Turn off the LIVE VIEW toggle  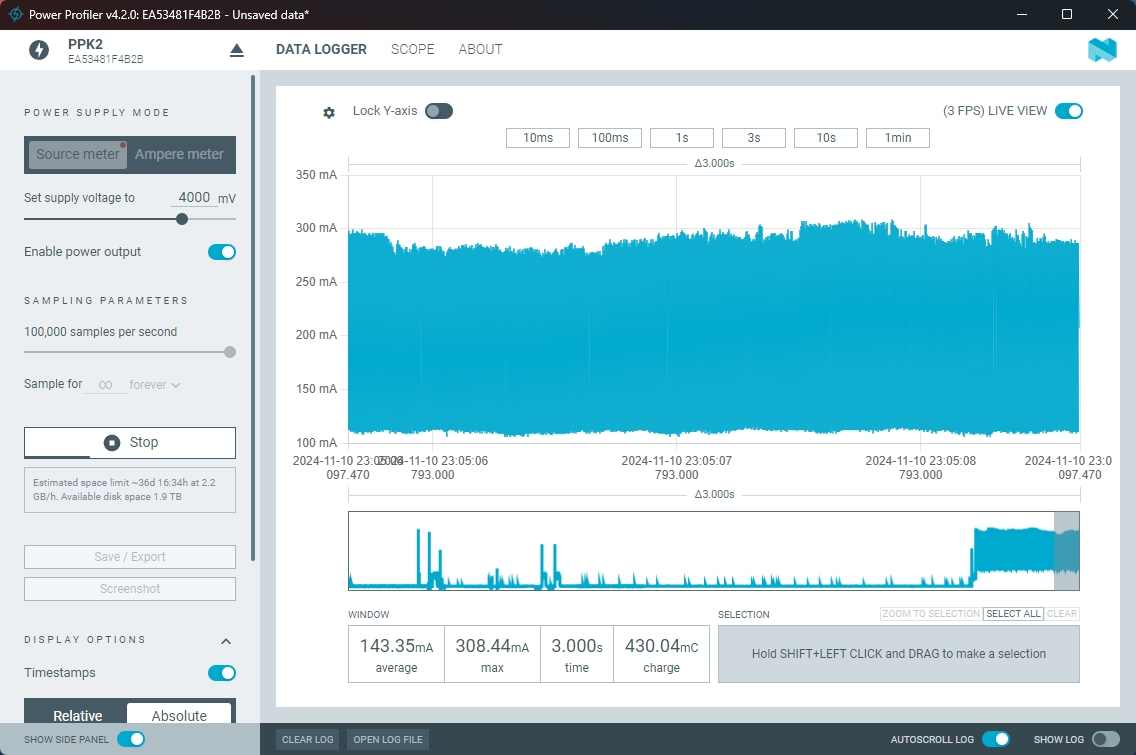click(x=1068, y=111)
